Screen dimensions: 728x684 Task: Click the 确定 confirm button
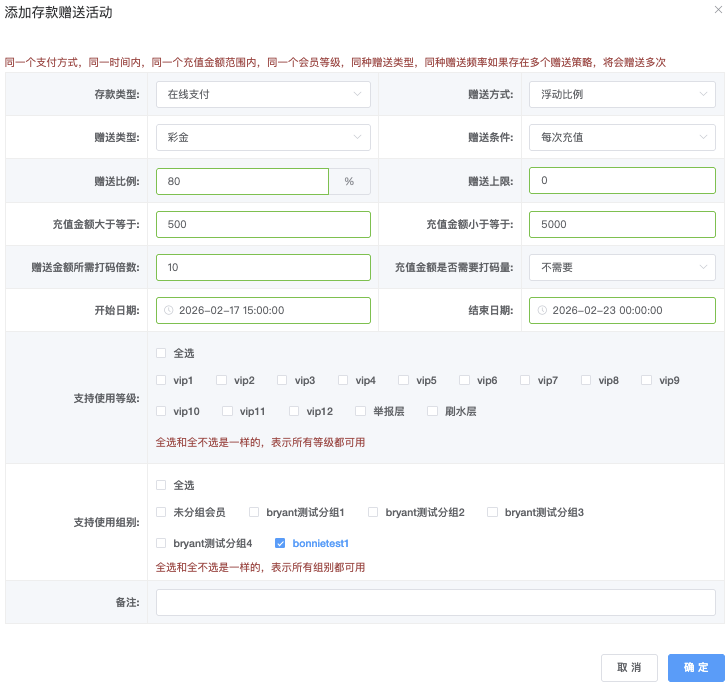click(696, 668)
